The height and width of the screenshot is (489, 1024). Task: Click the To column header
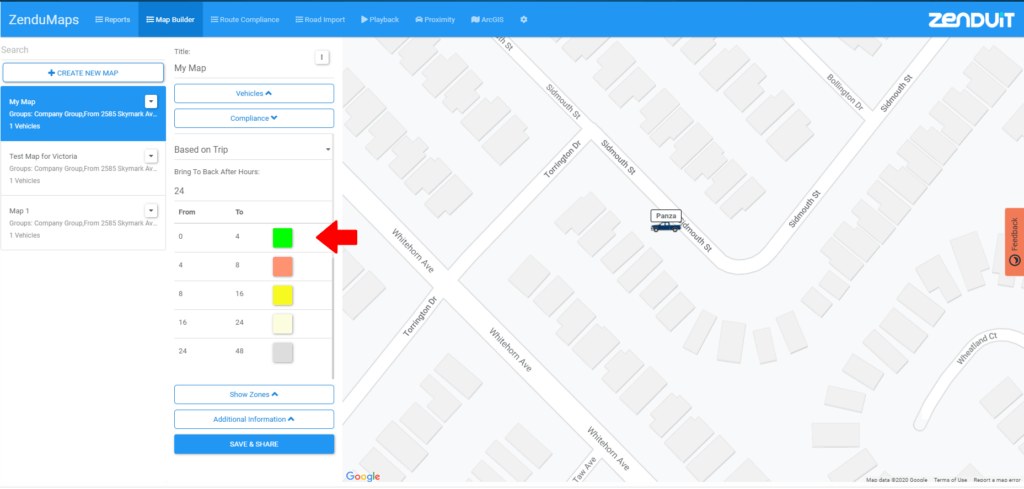(239, 212)
